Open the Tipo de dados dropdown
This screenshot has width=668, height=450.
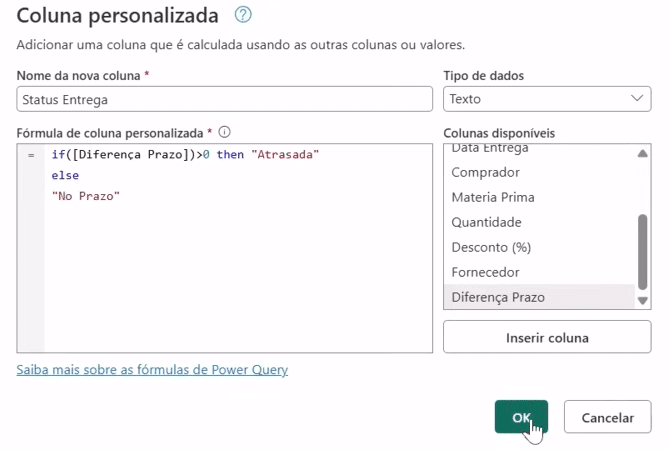point(547,99)
